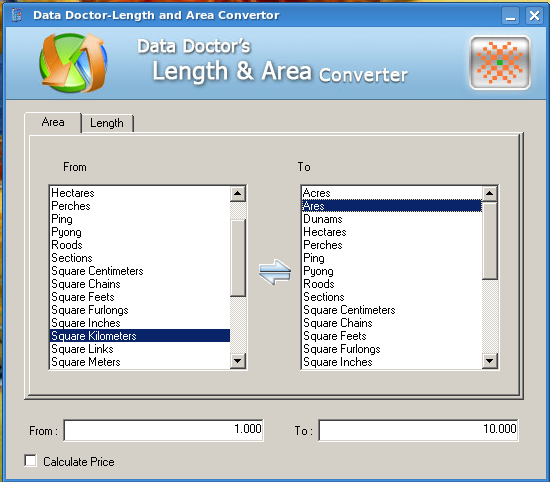Click the orange starburst logo button
The width and height of the screenshot is (550, 482).
click(x=500, y=63)
